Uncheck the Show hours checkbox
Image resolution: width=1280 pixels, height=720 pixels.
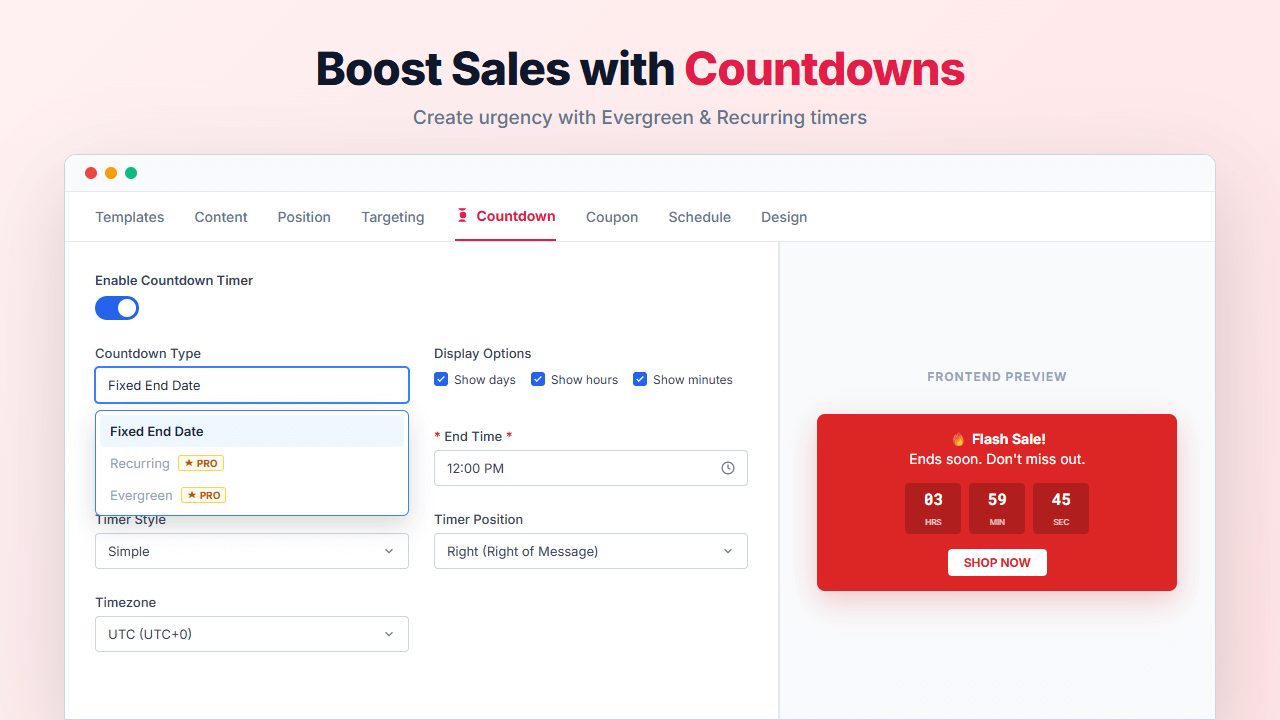(x=538, y=379)
